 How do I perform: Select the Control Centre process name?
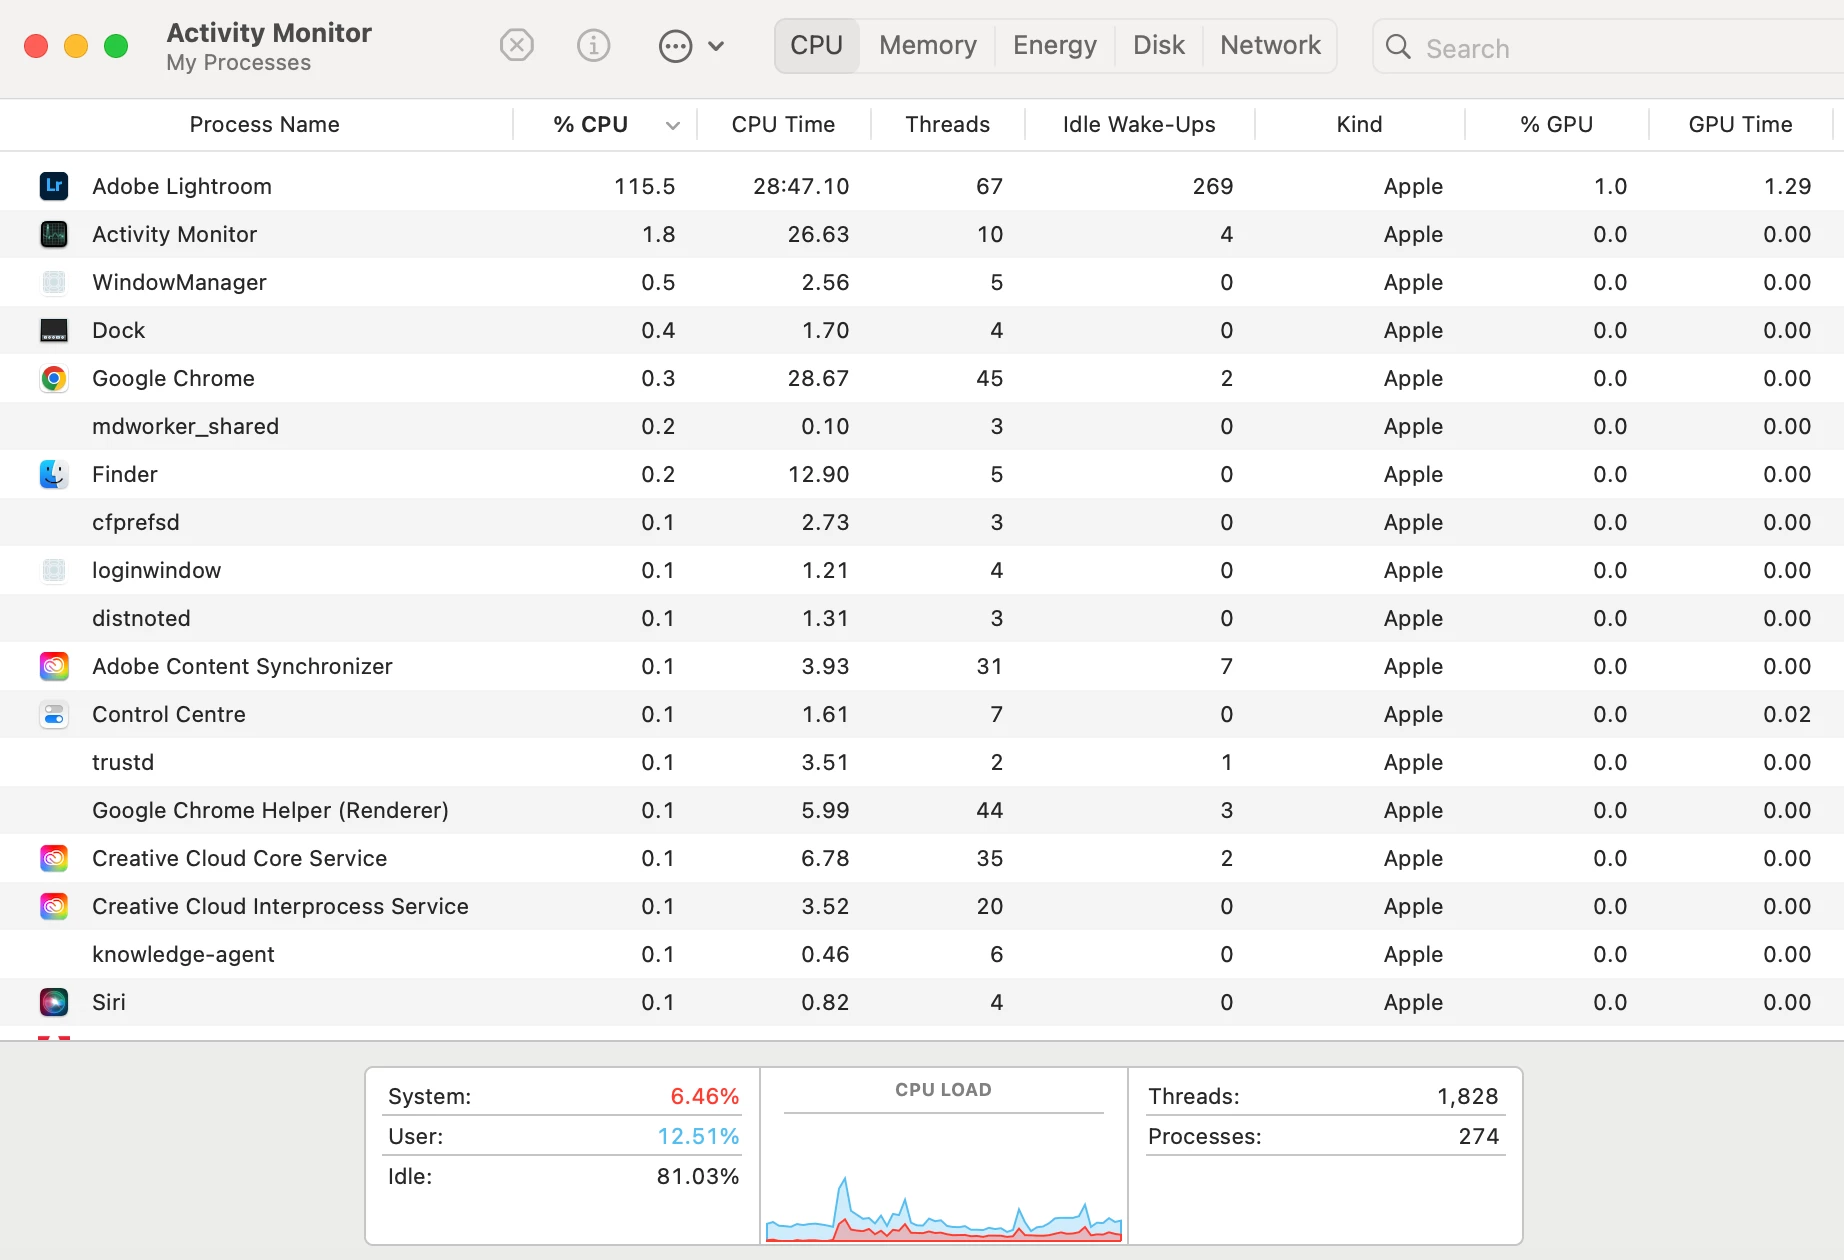[x=169, y=714]
